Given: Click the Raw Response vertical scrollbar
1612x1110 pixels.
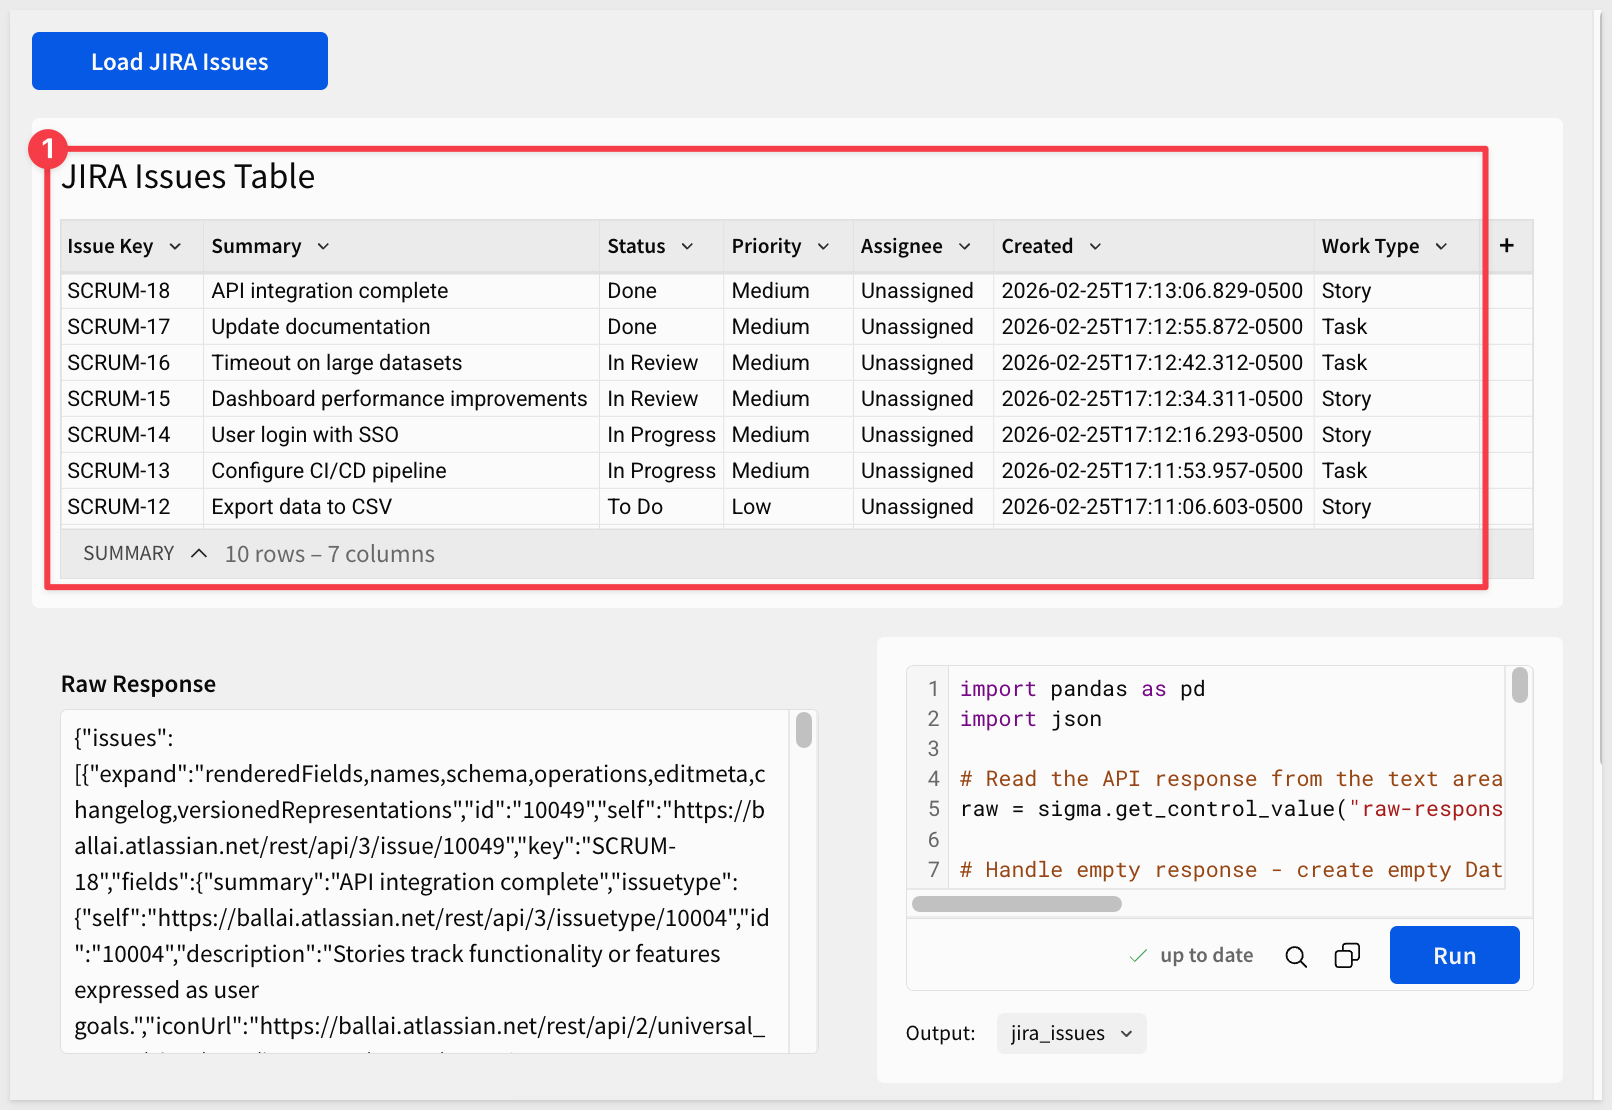Looking at the screenshot, I should click(x=804, y=731).
